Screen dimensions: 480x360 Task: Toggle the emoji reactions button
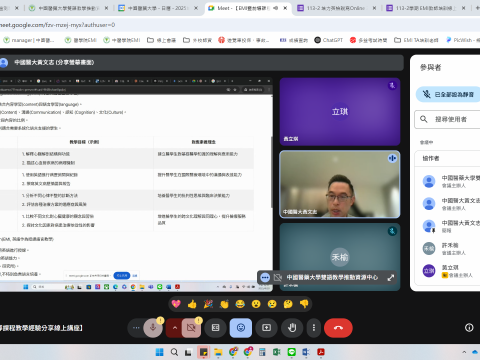coord(241,328)
